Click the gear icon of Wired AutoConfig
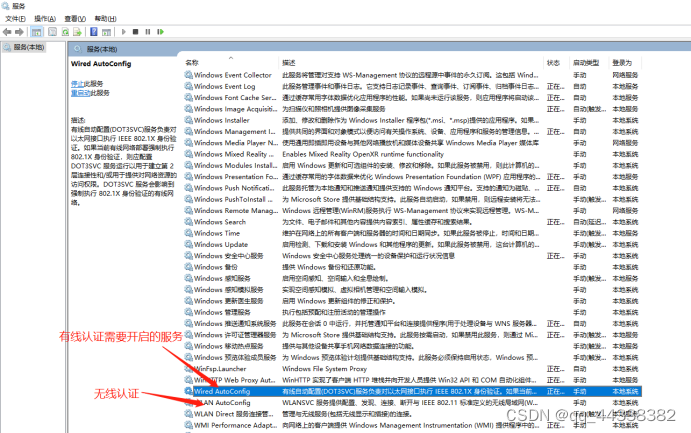The image size is (691, 433). pyautogui.click(x=189, y=391)
